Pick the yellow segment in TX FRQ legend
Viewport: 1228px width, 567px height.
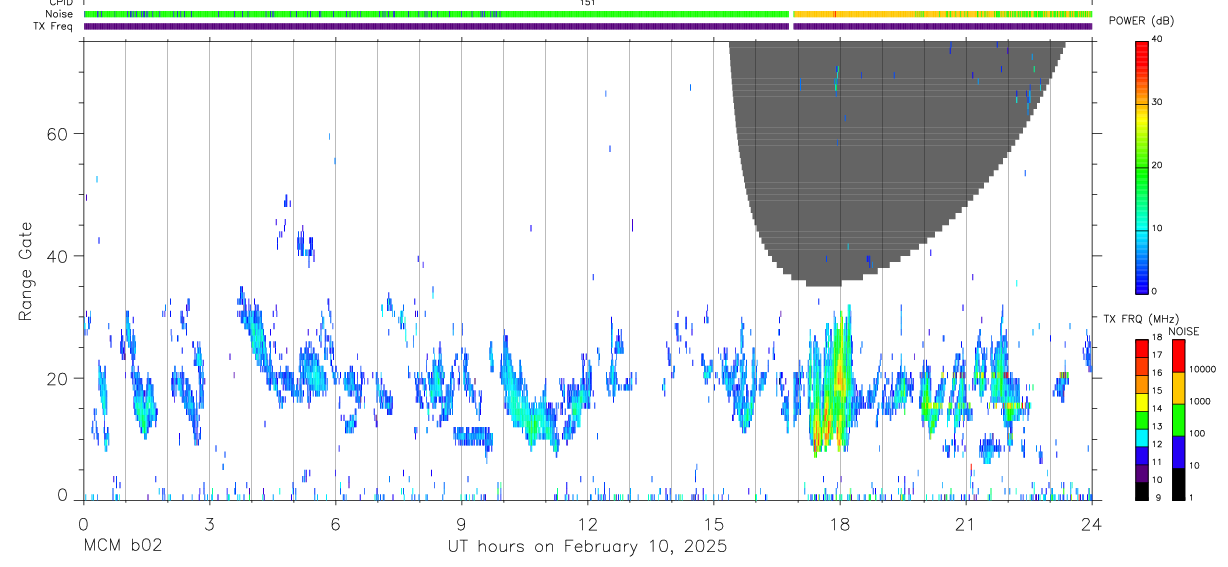1142,402
